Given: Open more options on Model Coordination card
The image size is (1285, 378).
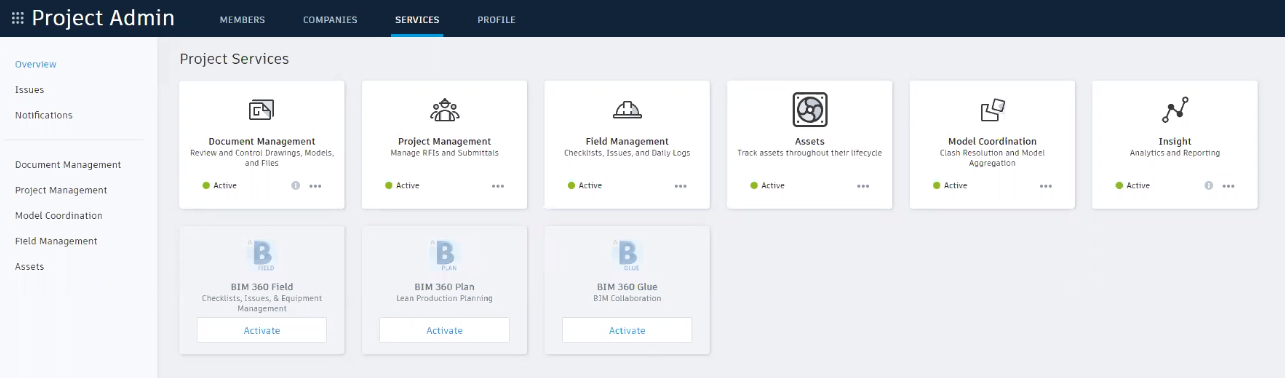Looking at the screenshot, I should point(1046,186).
